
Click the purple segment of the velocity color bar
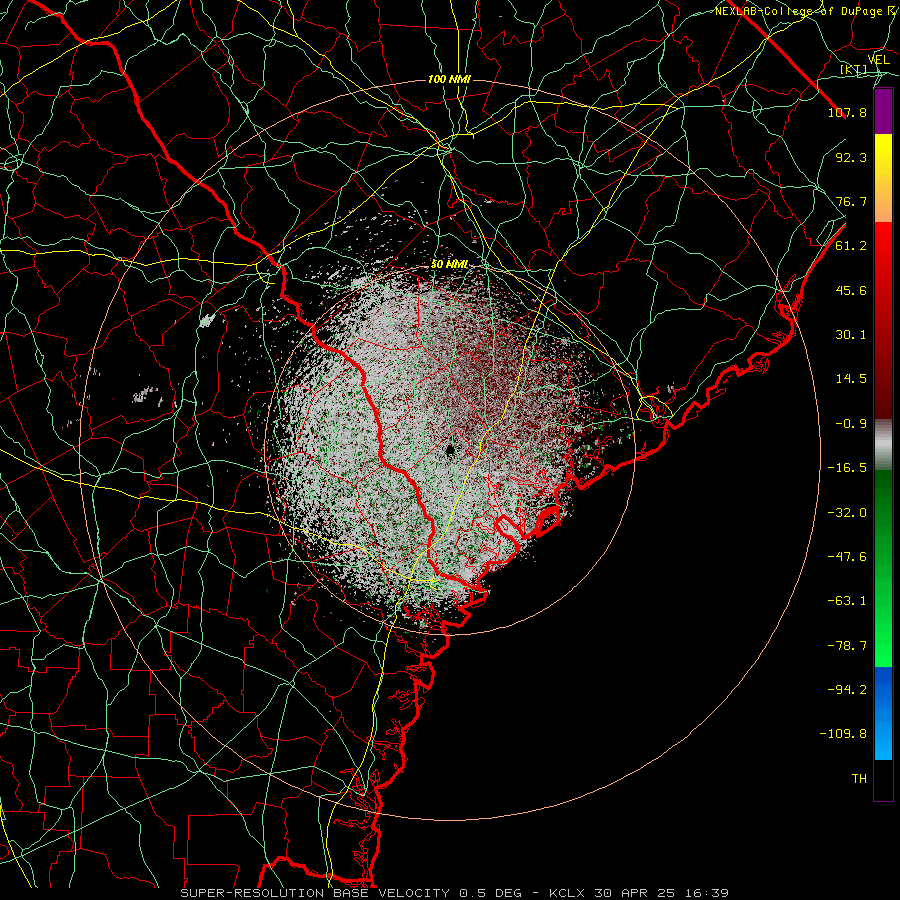(883, 111)
